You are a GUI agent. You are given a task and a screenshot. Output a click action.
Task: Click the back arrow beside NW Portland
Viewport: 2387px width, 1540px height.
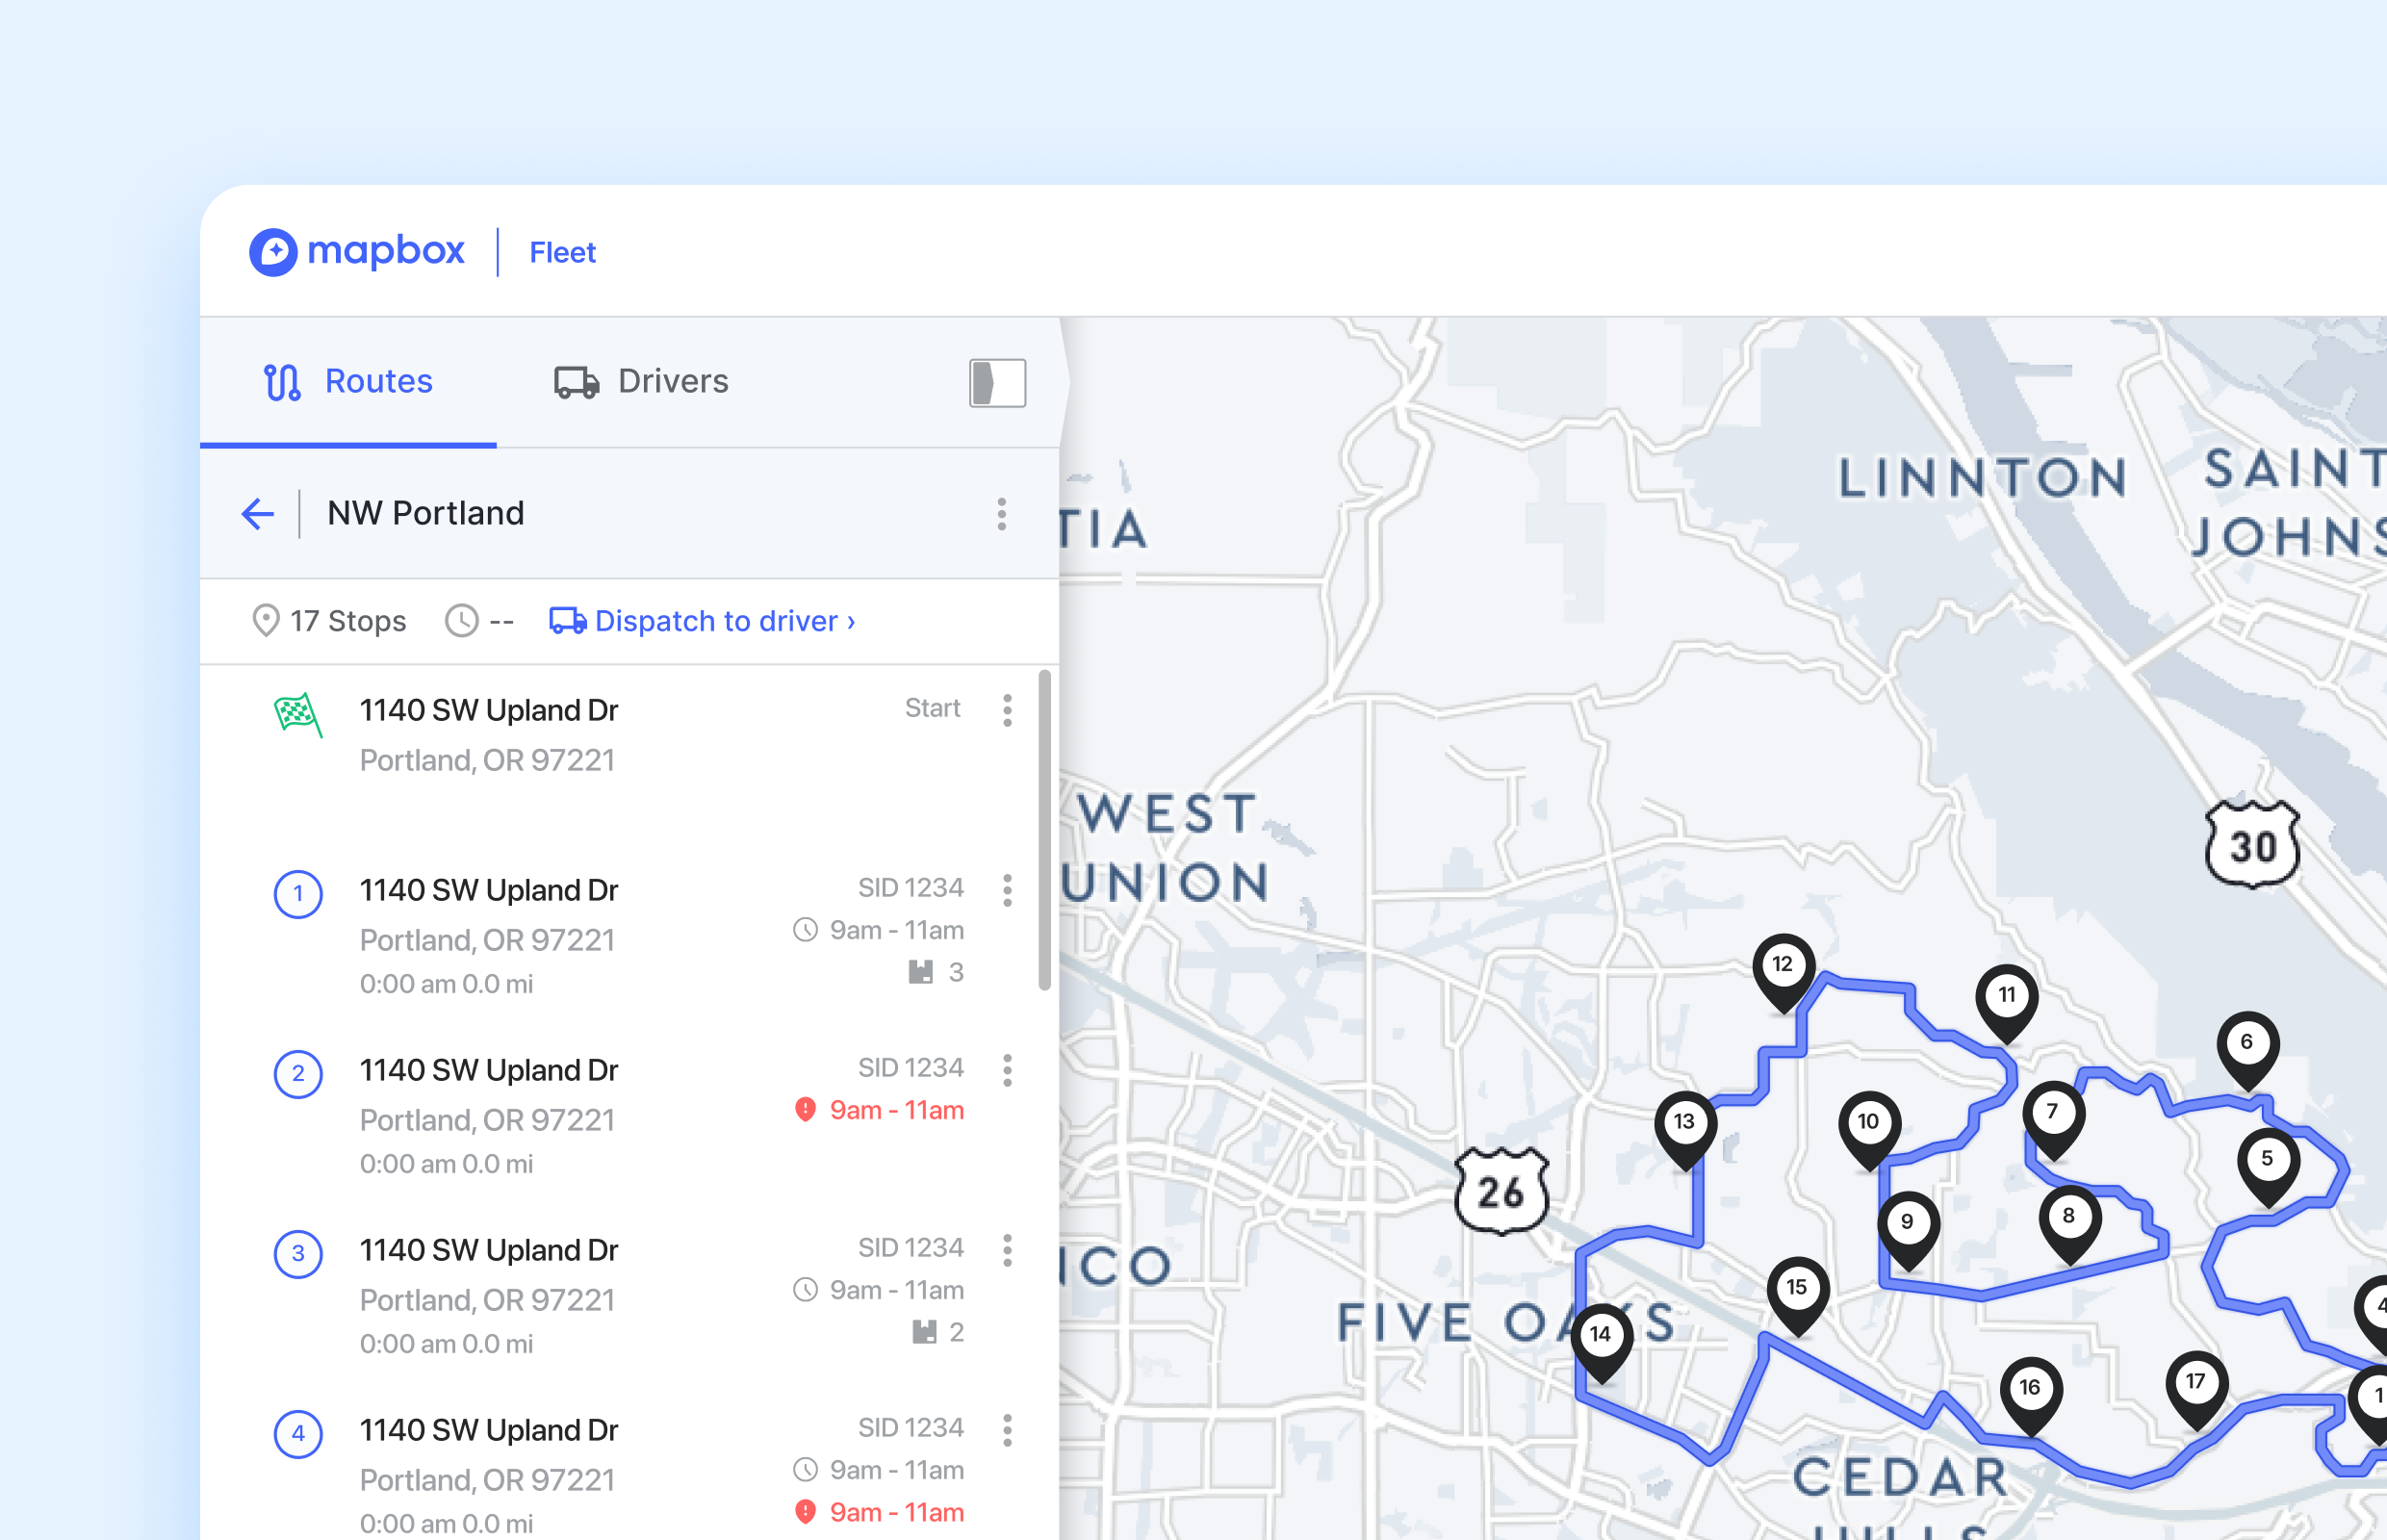[257, 513]
